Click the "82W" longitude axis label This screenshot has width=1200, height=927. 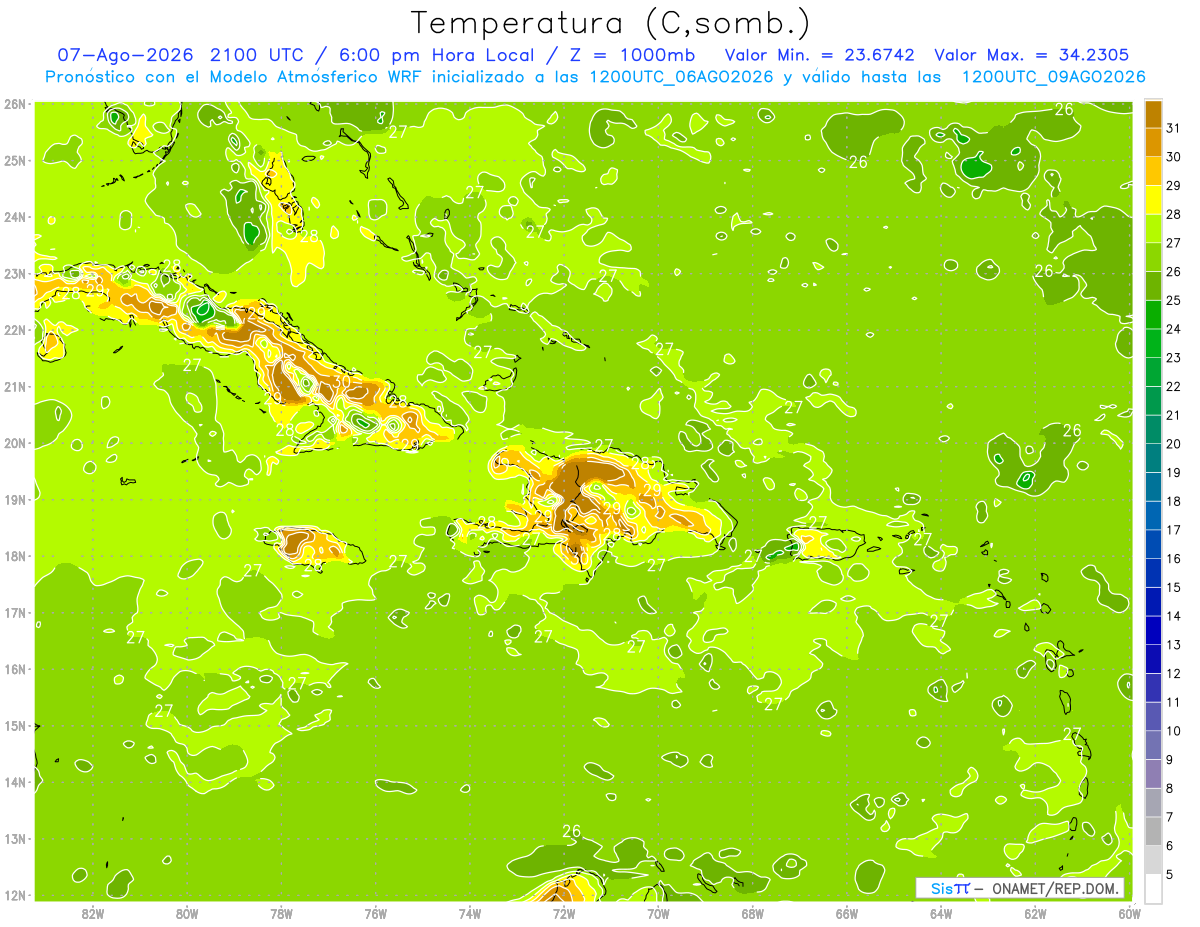[x=93, y=914]
